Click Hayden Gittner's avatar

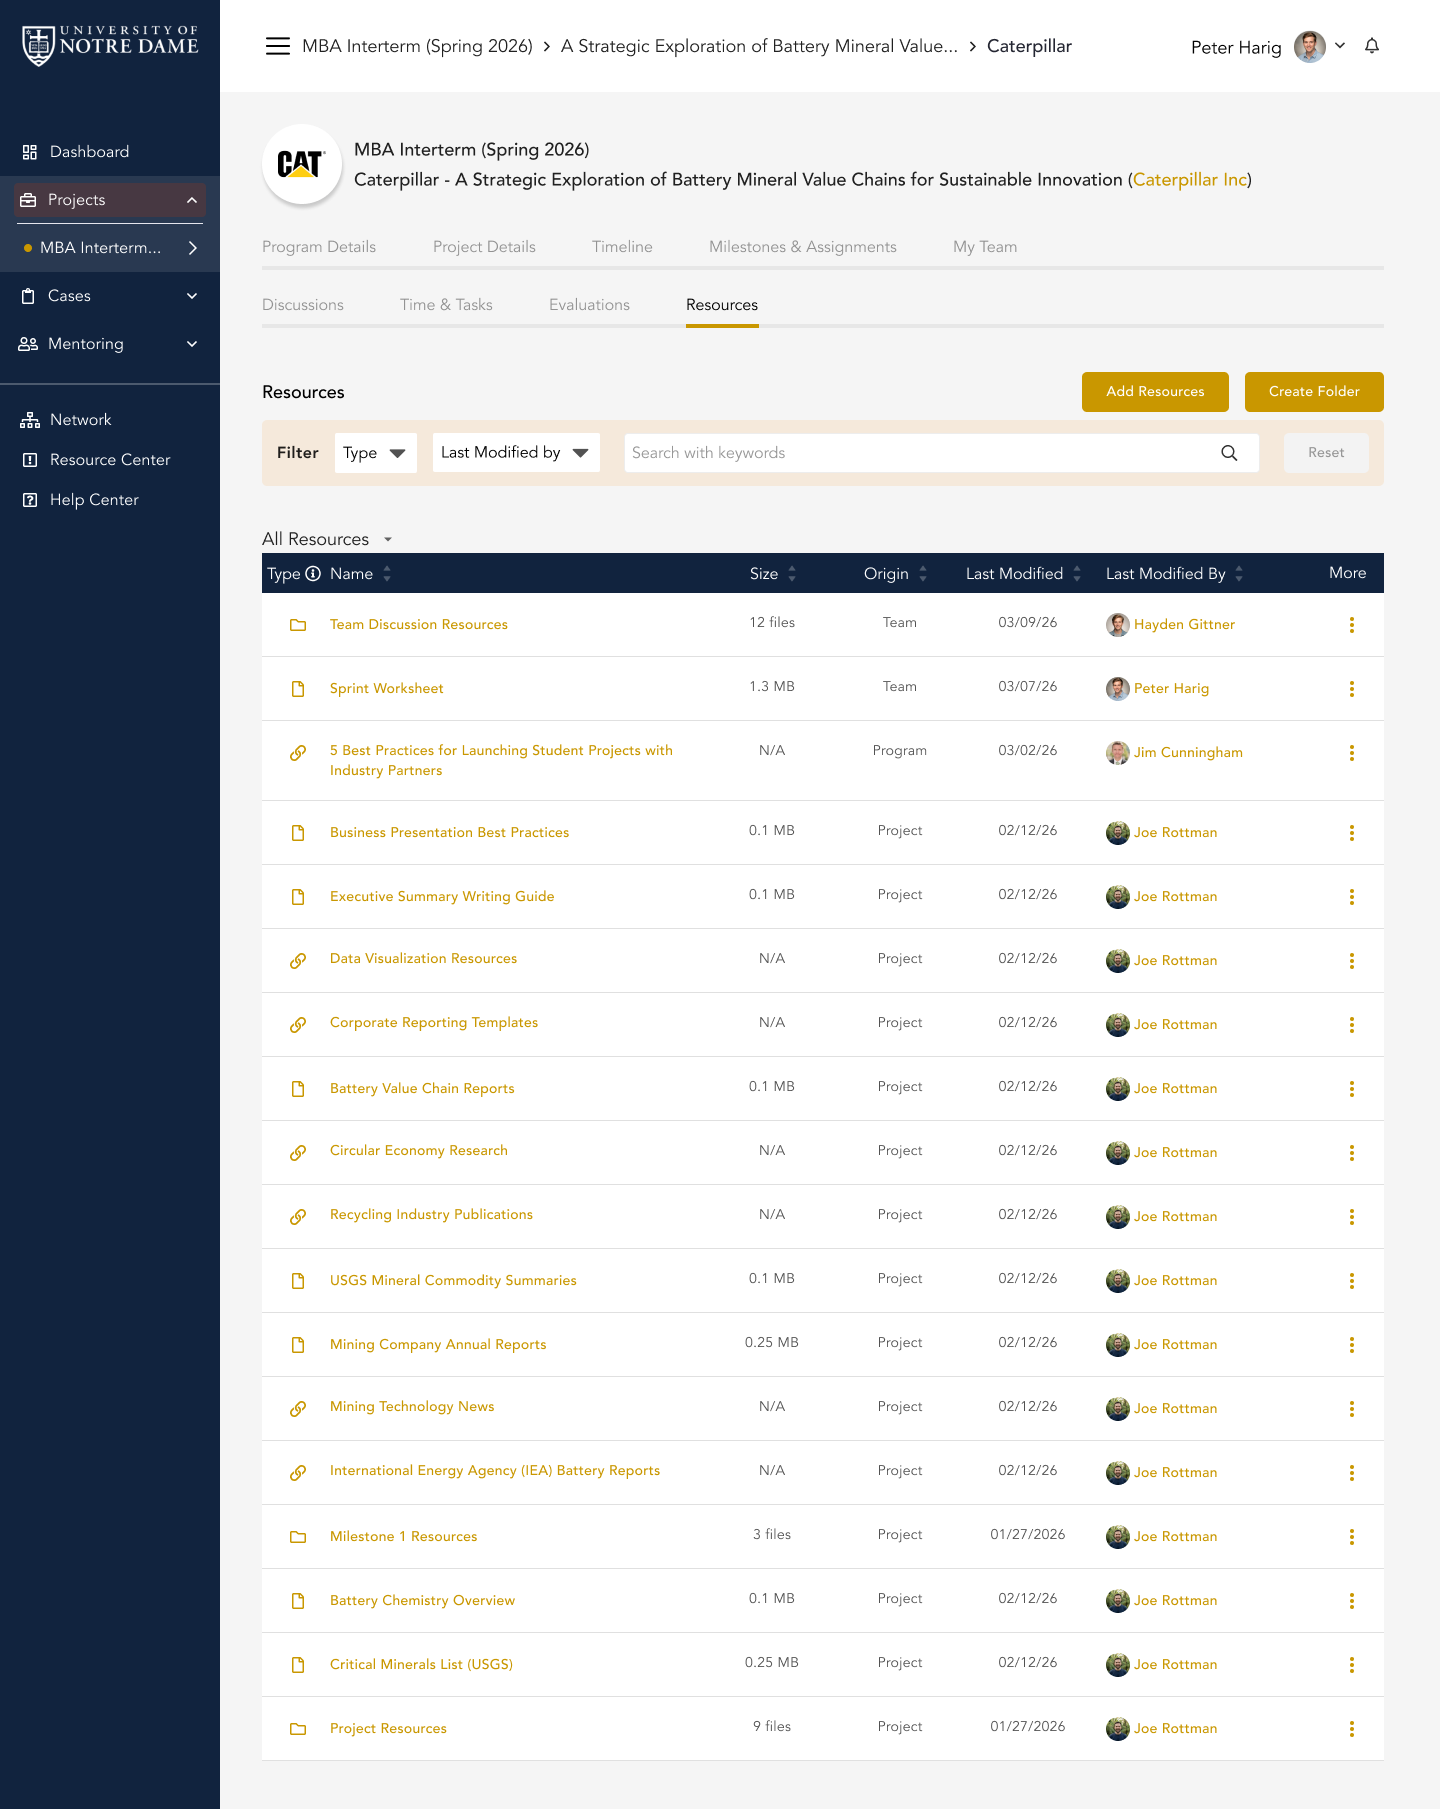point(1118,625)
